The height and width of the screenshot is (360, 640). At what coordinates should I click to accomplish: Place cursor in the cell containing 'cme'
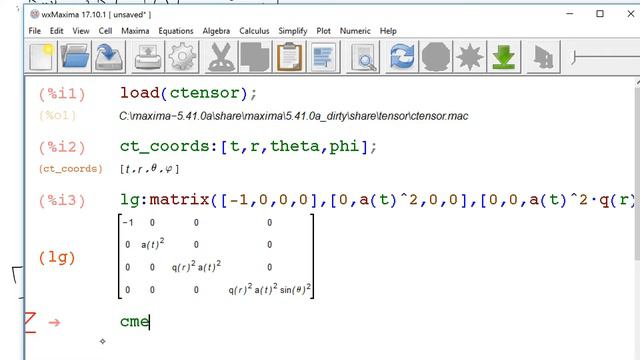(135, 322)
